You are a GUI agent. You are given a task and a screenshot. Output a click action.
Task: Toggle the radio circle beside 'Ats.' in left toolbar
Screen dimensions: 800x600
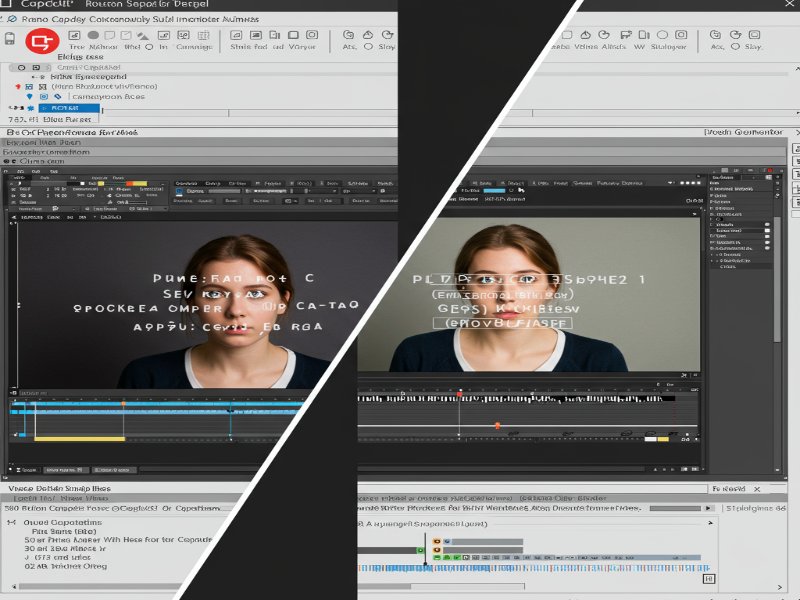368,46
